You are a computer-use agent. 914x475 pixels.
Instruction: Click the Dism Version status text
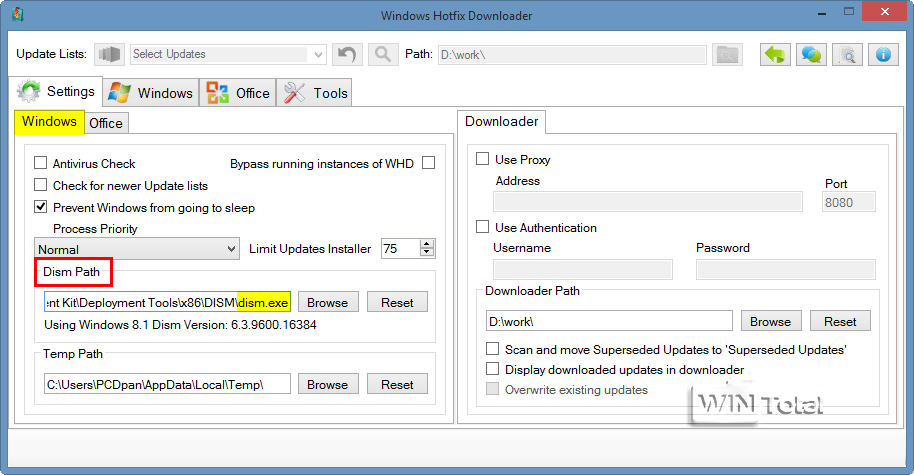click(181, 325)
